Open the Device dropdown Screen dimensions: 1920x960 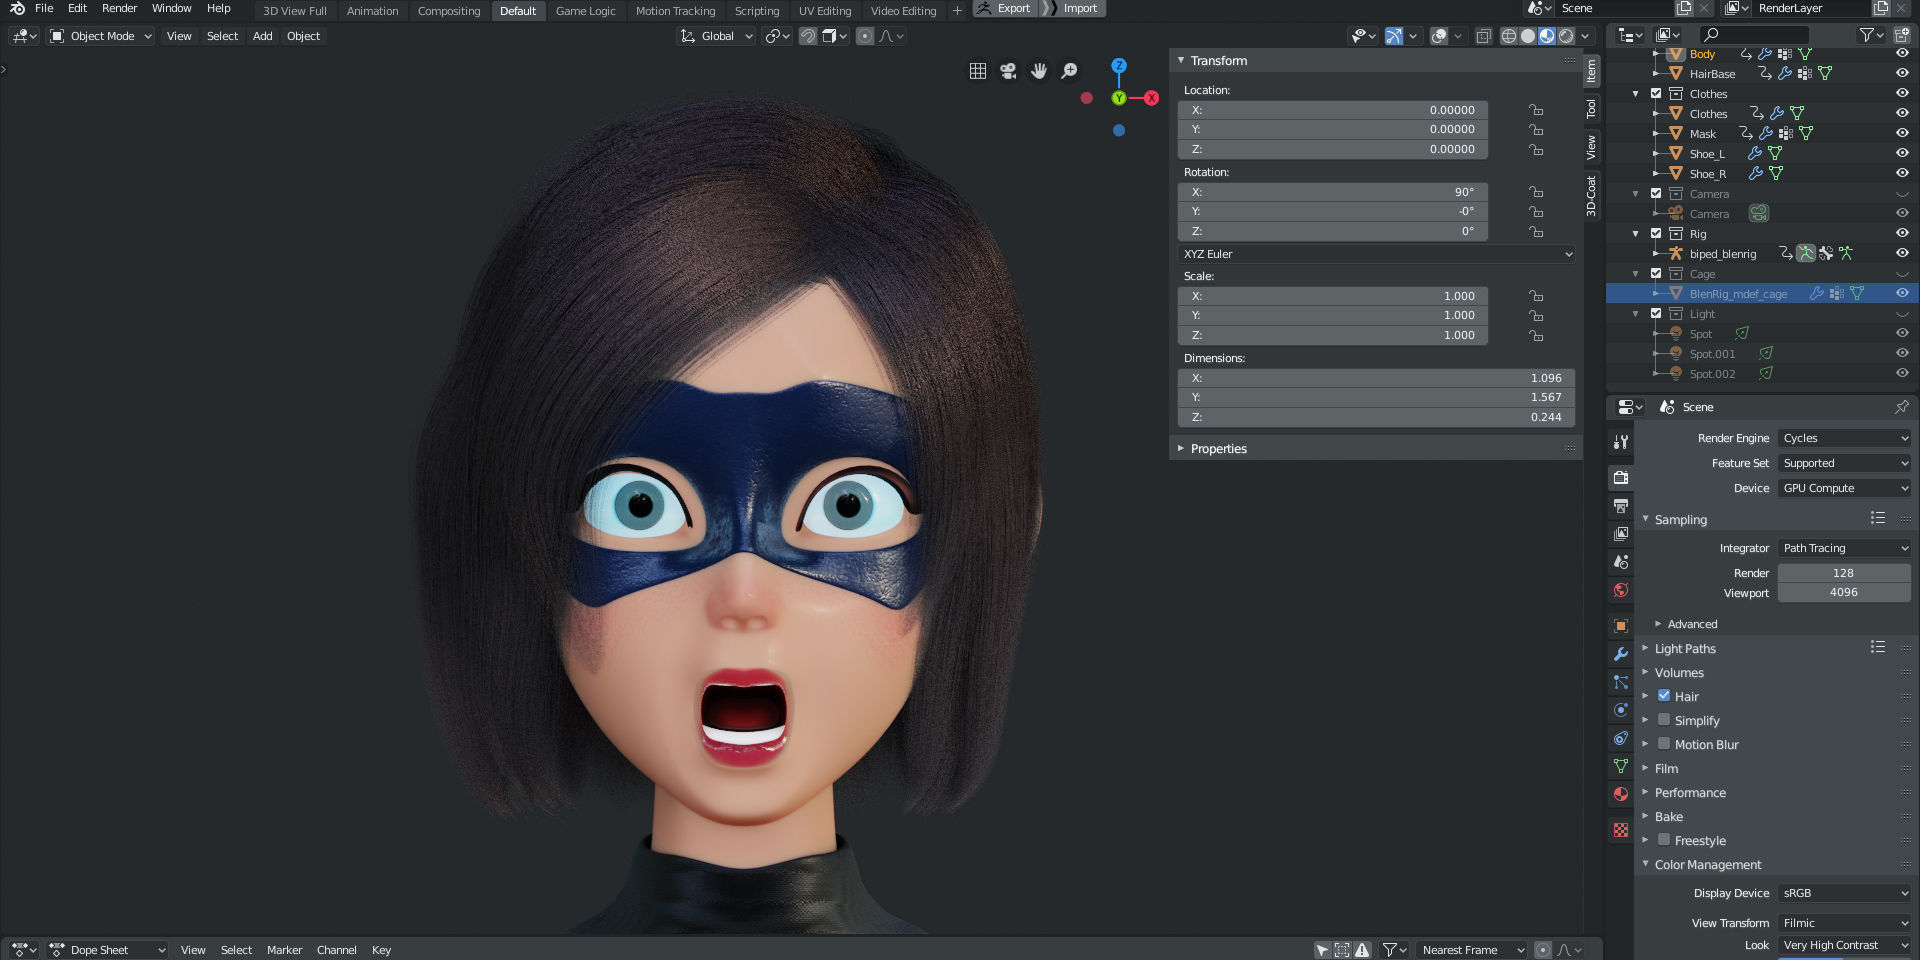pos(1845,488)
